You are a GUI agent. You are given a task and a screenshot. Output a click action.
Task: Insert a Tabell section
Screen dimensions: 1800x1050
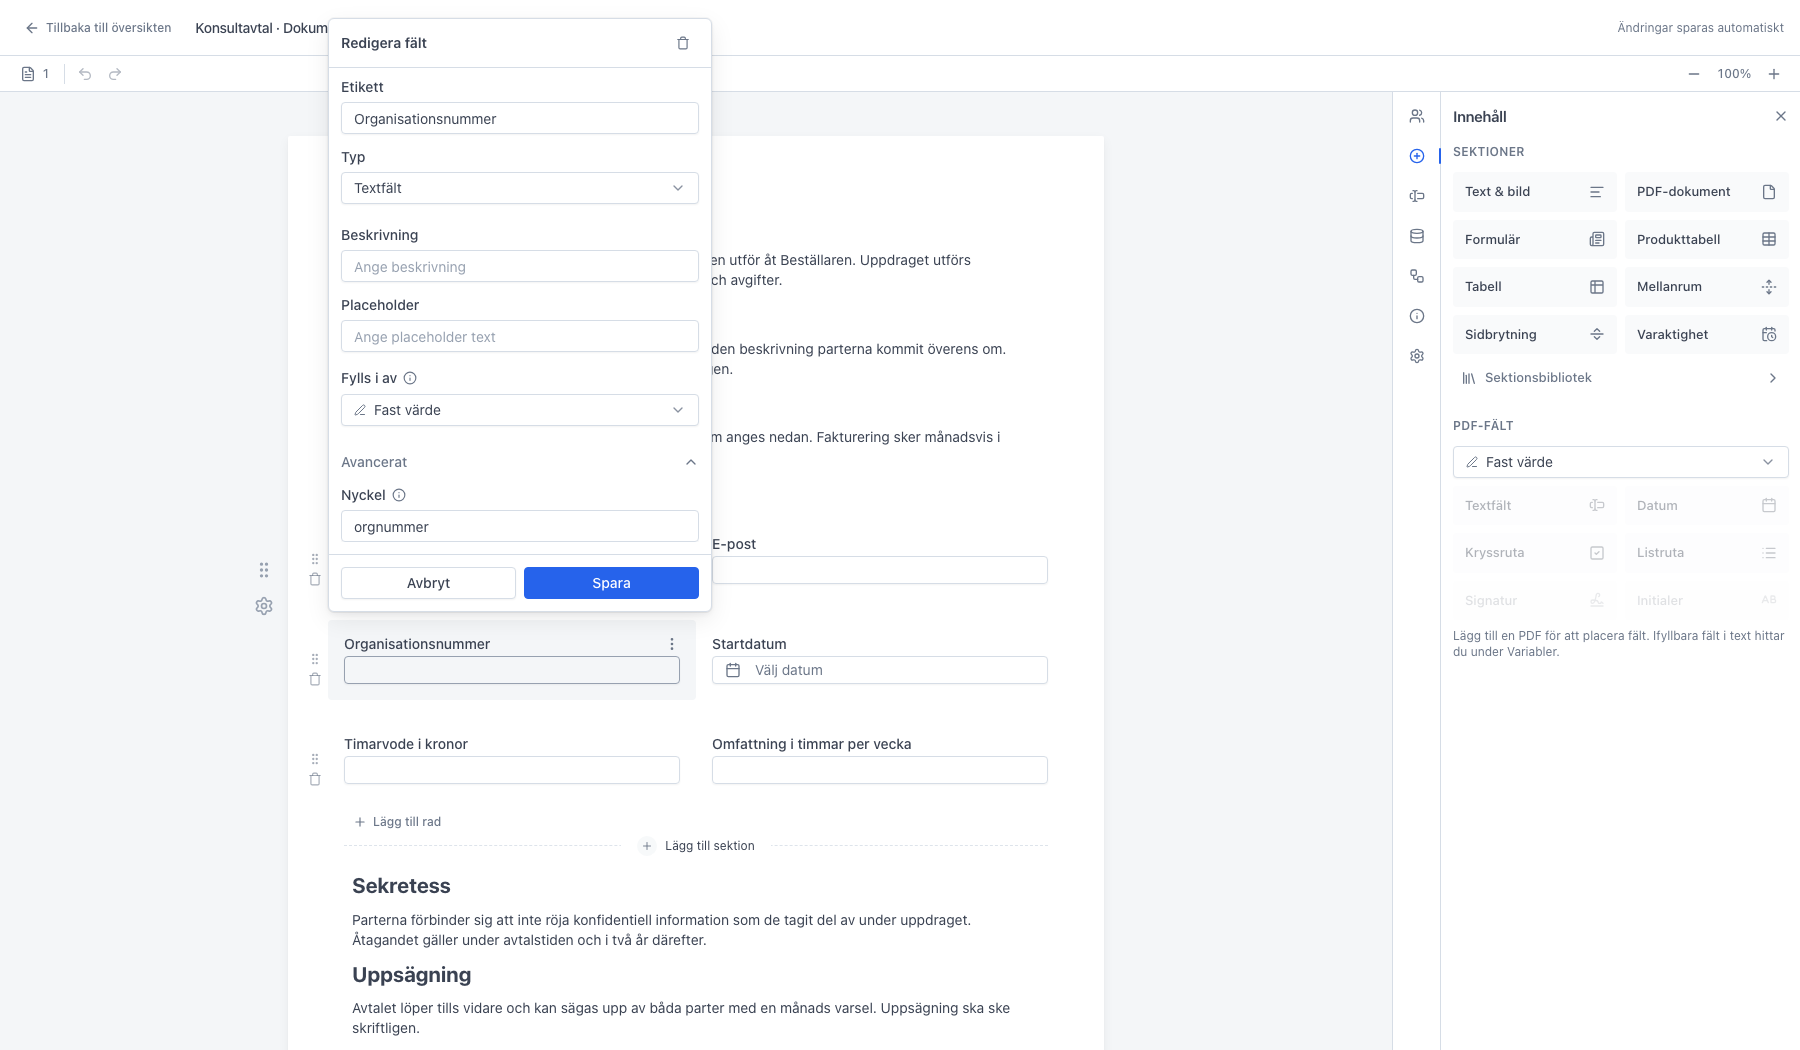[x=1535, y=287]
